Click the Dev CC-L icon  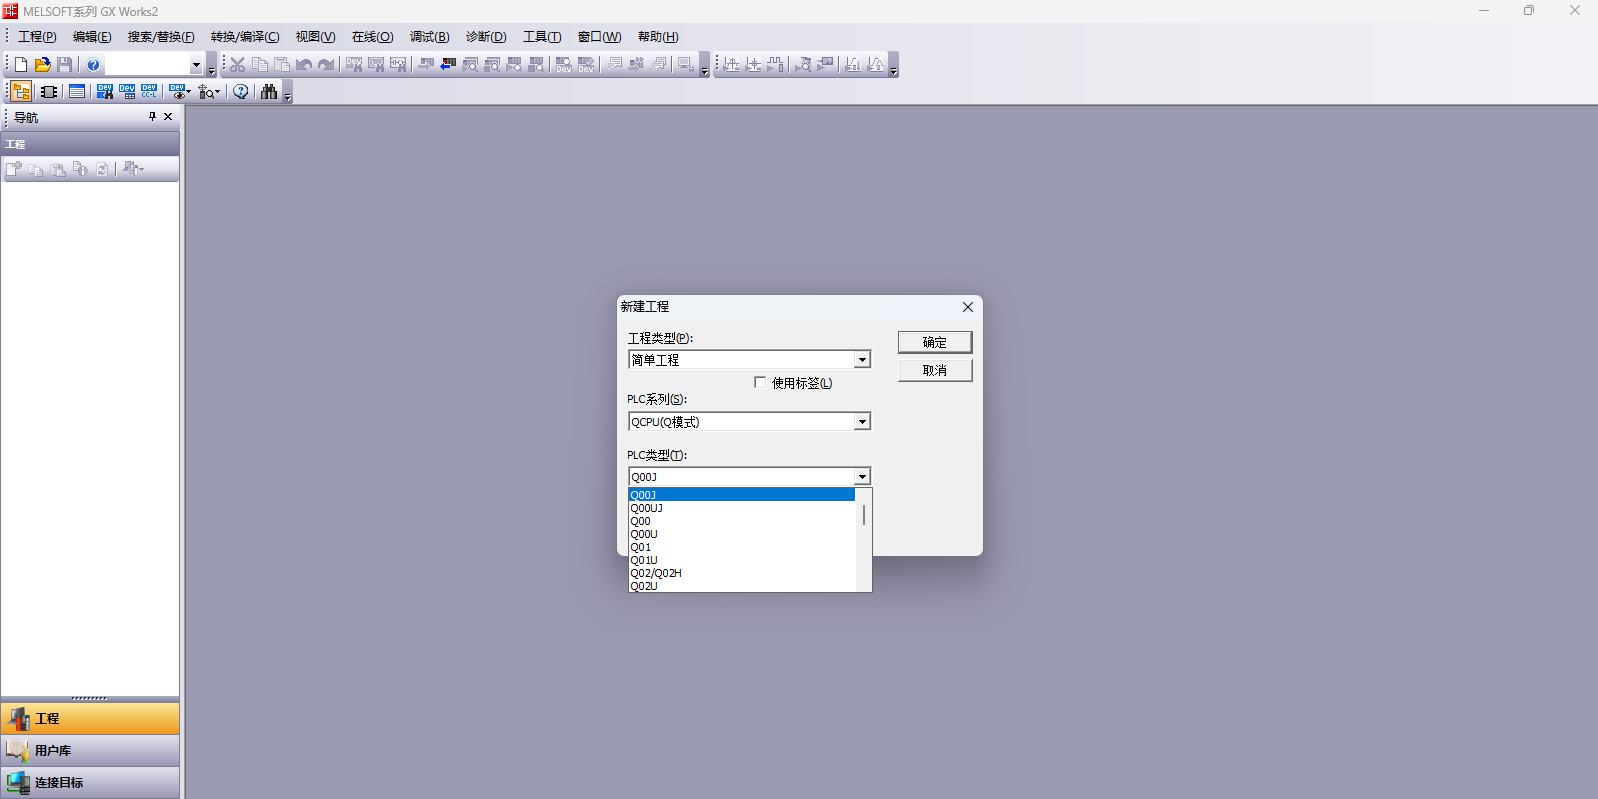tap(149, 91)
